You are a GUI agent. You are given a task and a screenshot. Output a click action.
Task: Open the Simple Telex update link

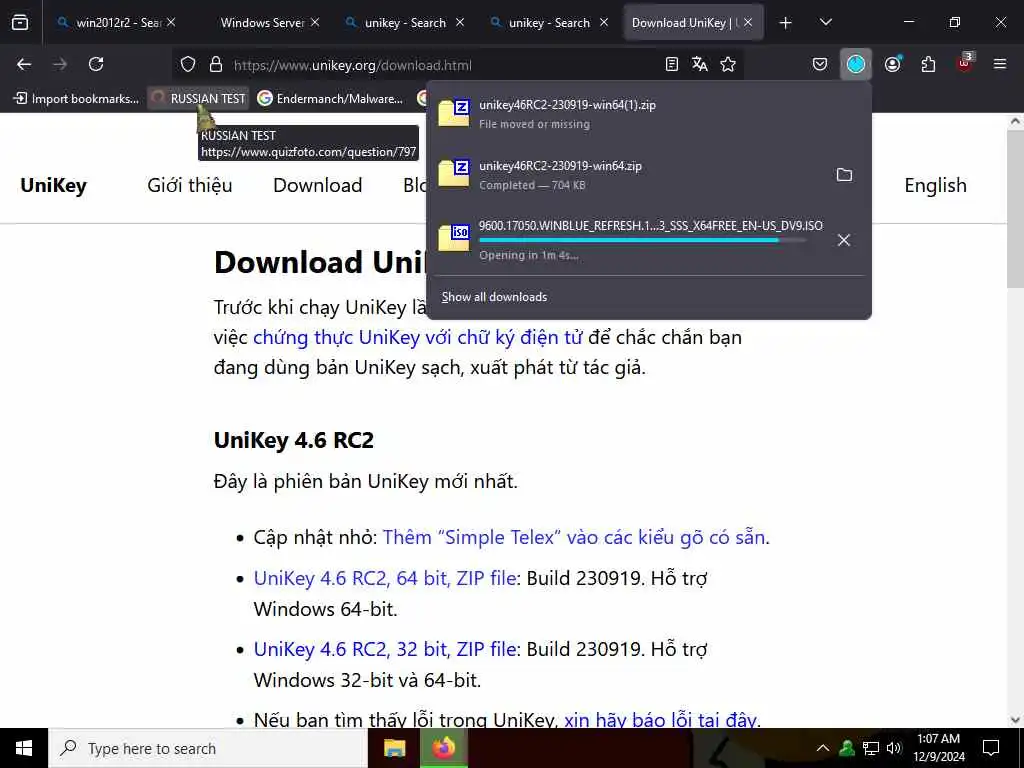576,537
